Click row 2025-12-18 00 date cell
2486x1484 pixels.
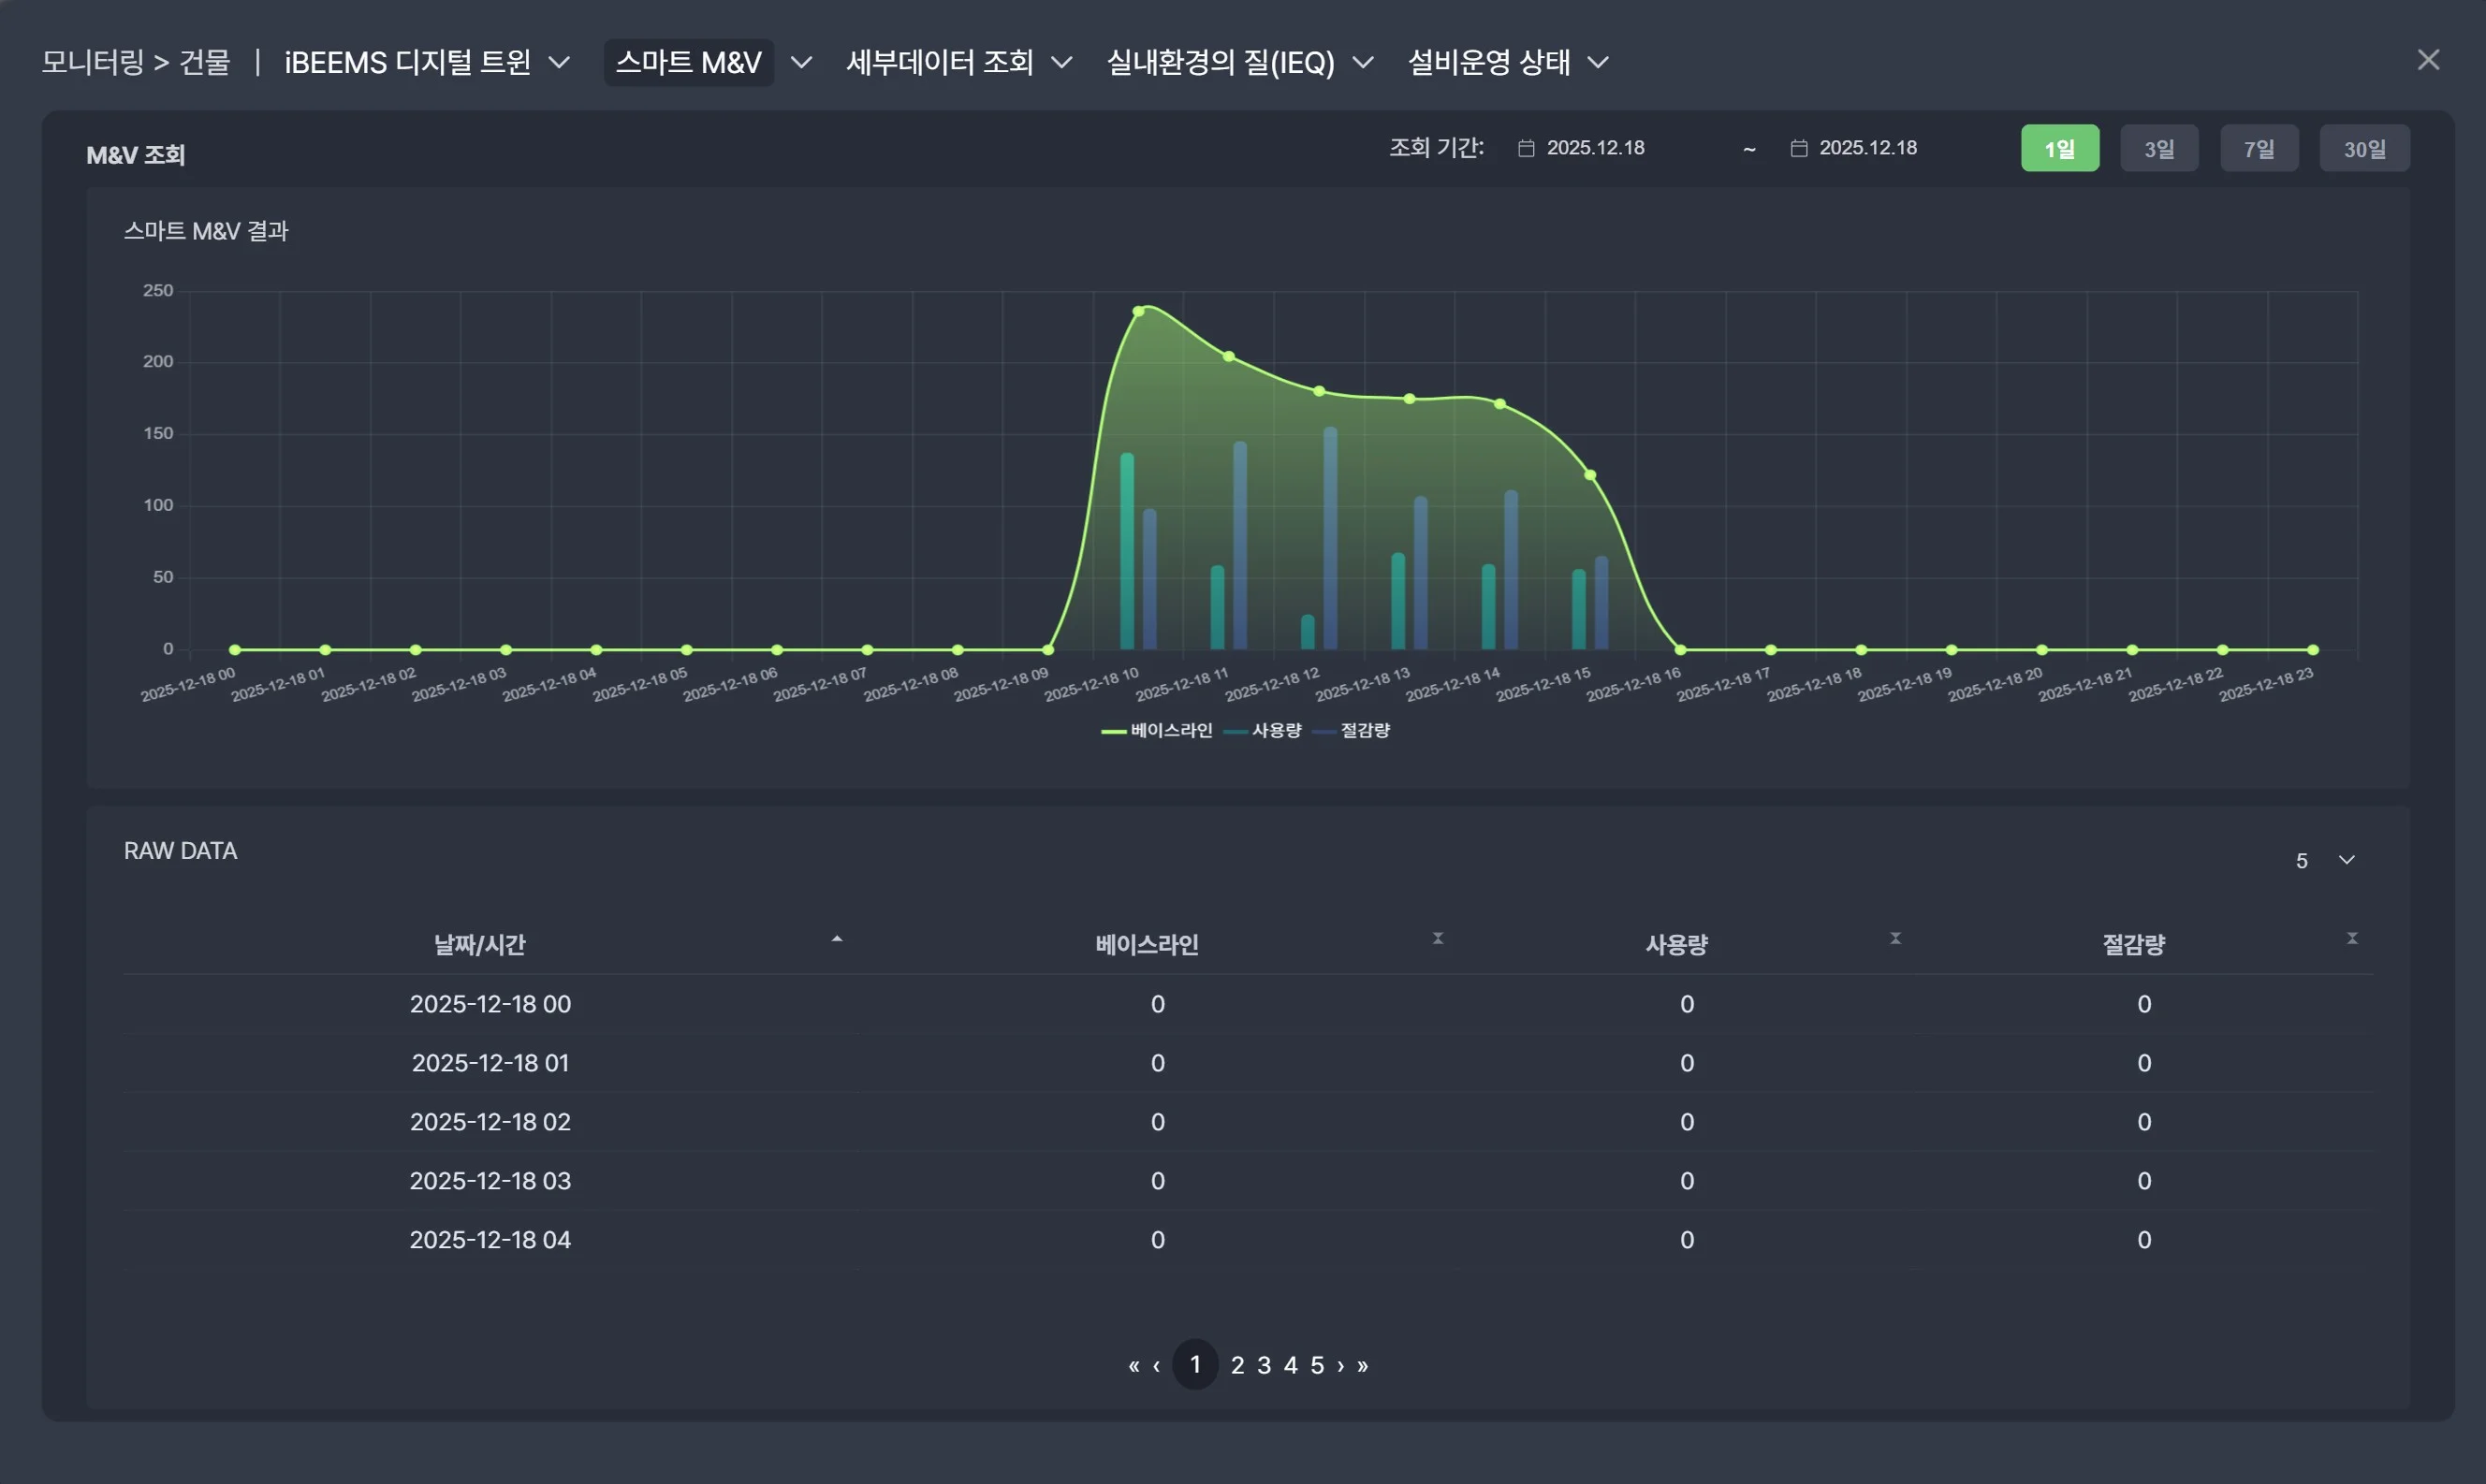click(x=490, y=1004)
